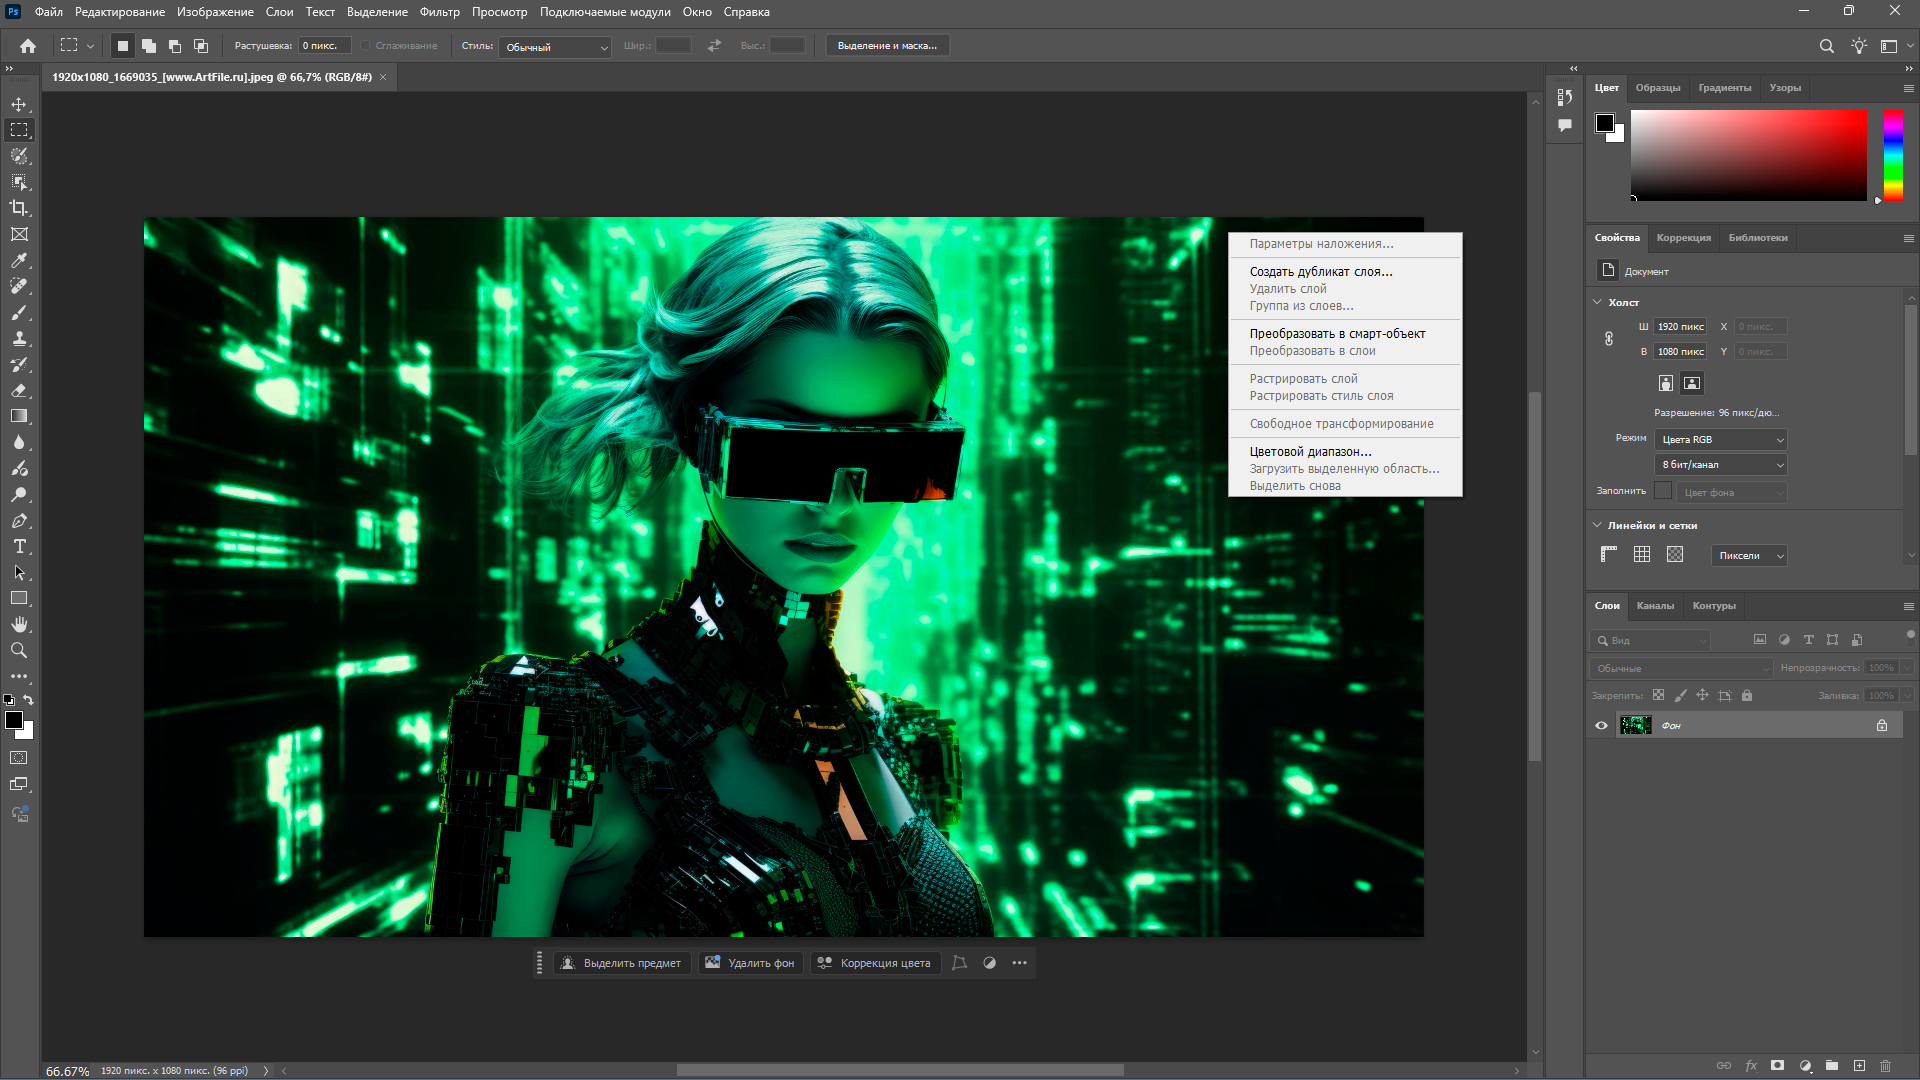Toggle Quick Mask mode icon
Image resolution: width=1920 pixels, height=1080 pixels.
(19, 758)
